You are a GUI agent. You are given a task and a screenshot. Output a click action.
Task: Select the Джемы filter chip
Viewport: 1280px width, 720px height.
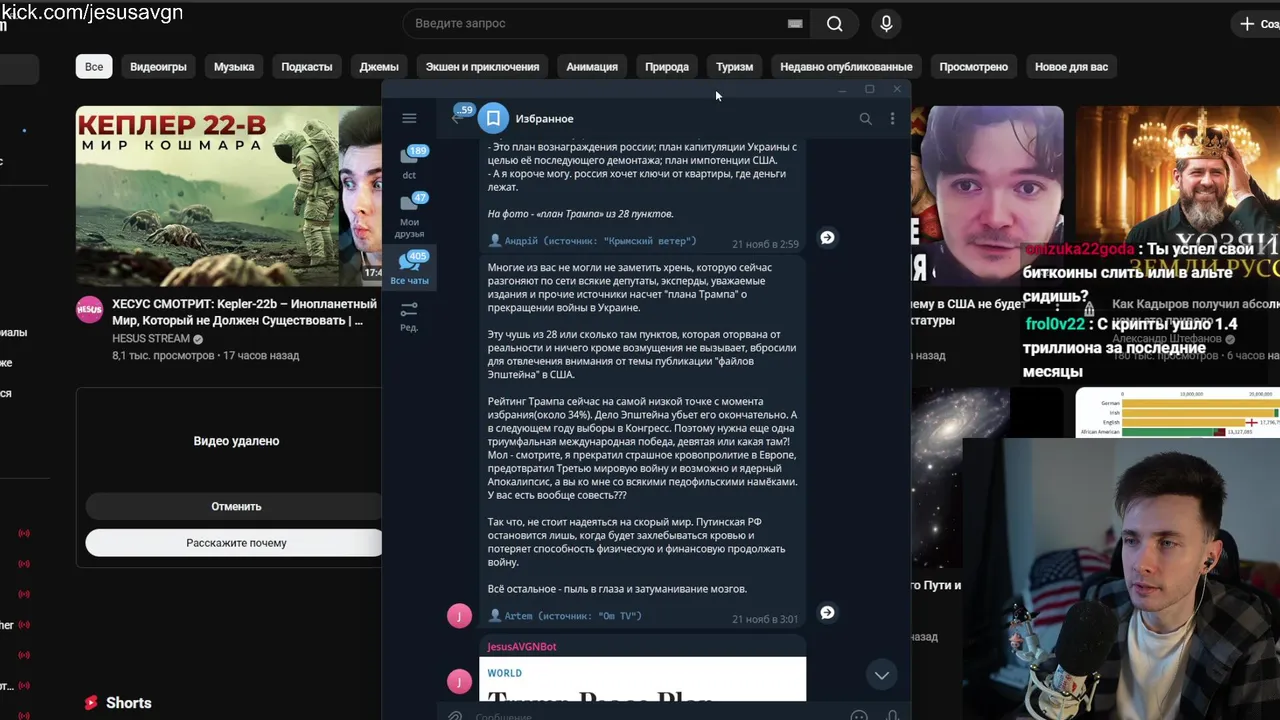(x=379, y=67)
